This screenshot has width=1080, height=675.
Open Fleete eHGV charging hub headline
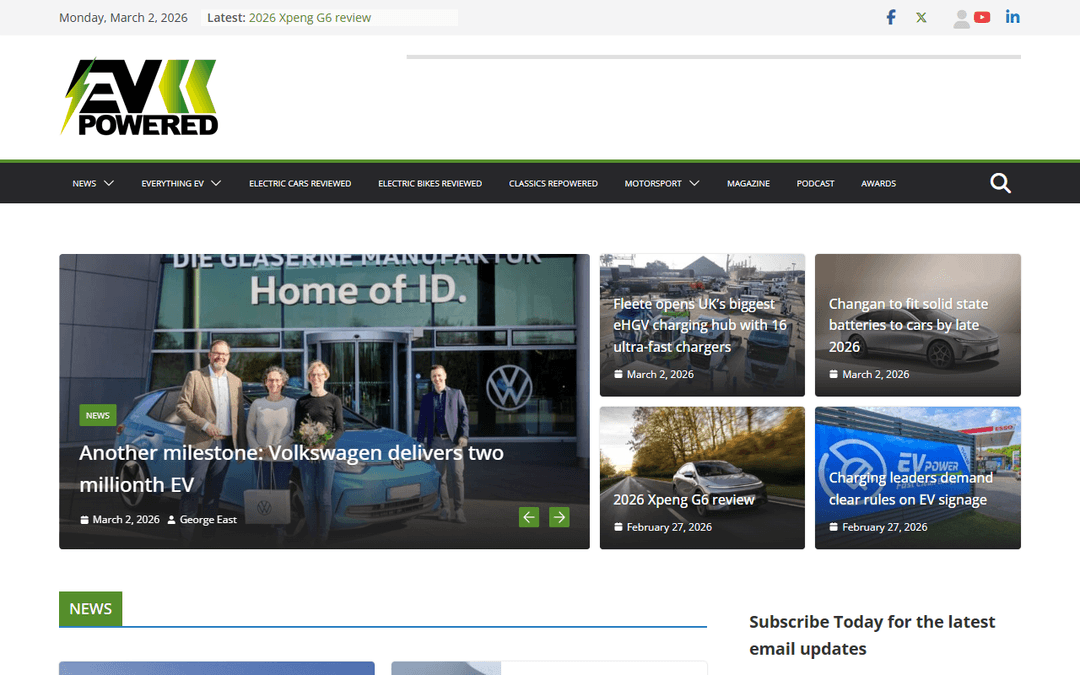700,325
